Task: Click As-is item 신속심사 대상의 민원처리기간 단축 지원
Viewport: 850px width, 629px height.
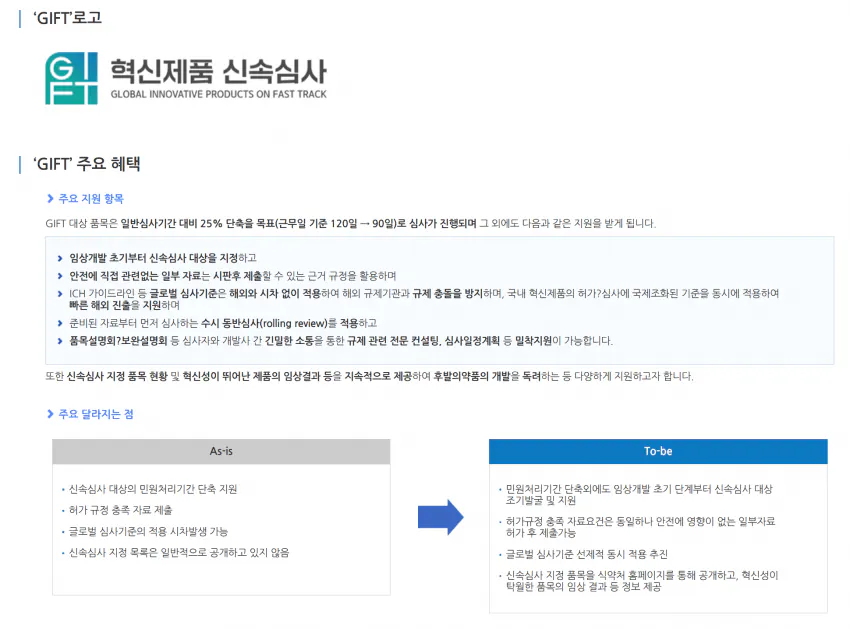Action: 153,489
